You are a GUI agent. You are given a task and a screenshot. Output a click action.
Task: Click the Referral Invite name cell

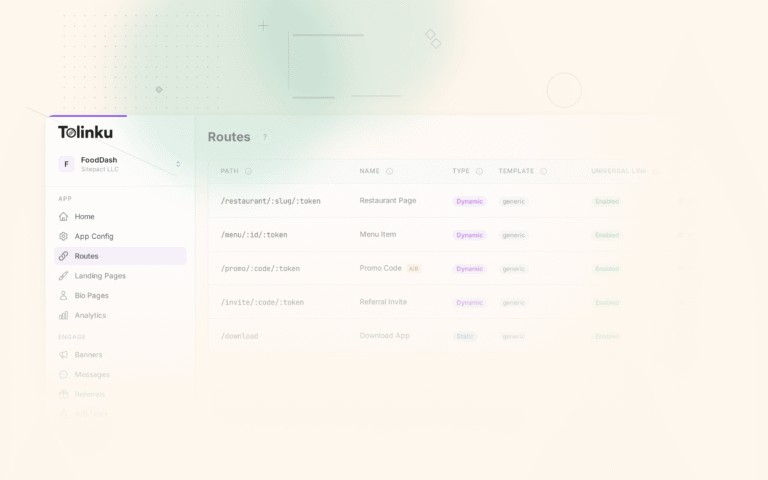(x=383, y=302)
